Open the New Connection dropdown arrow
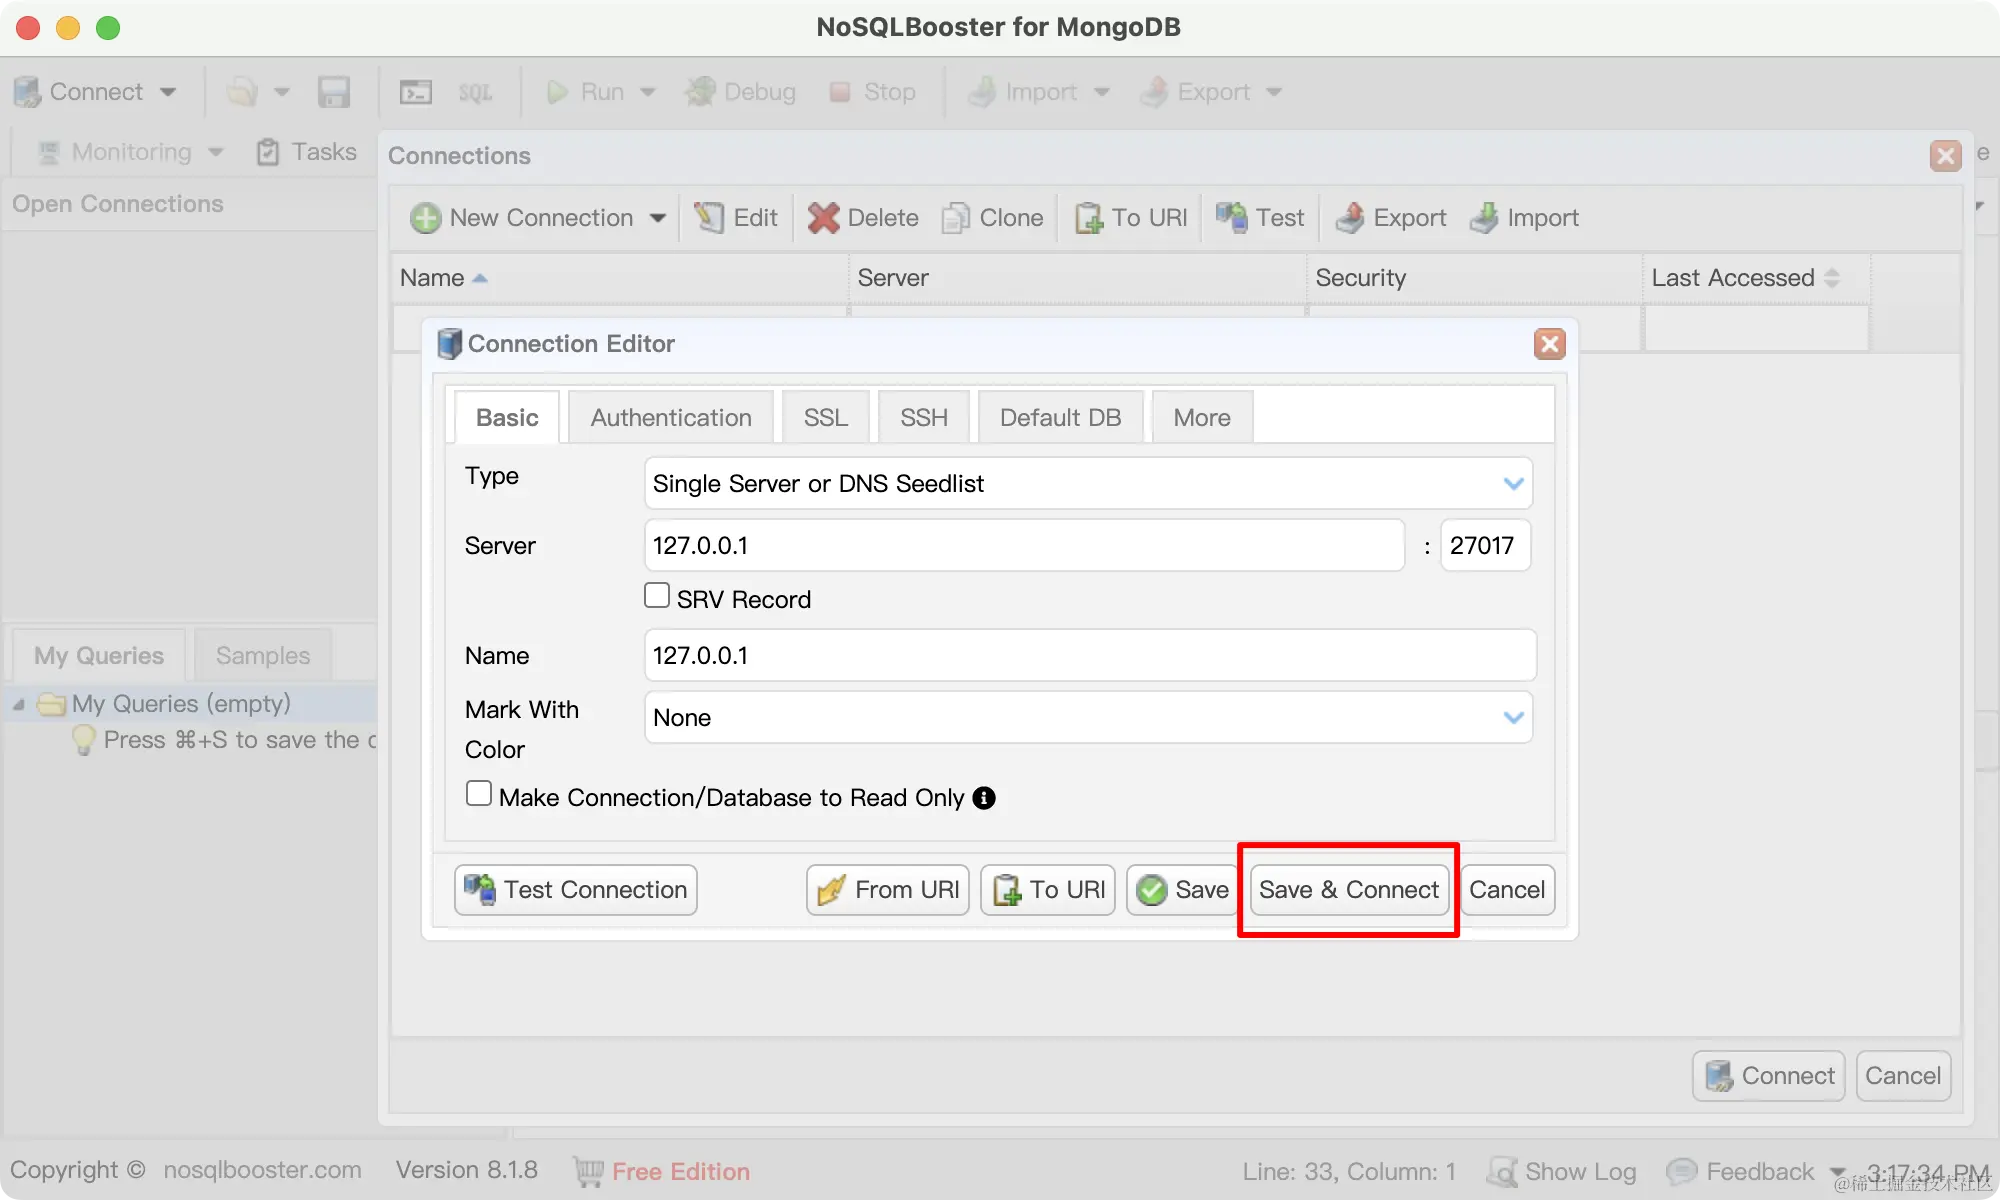 657,217
